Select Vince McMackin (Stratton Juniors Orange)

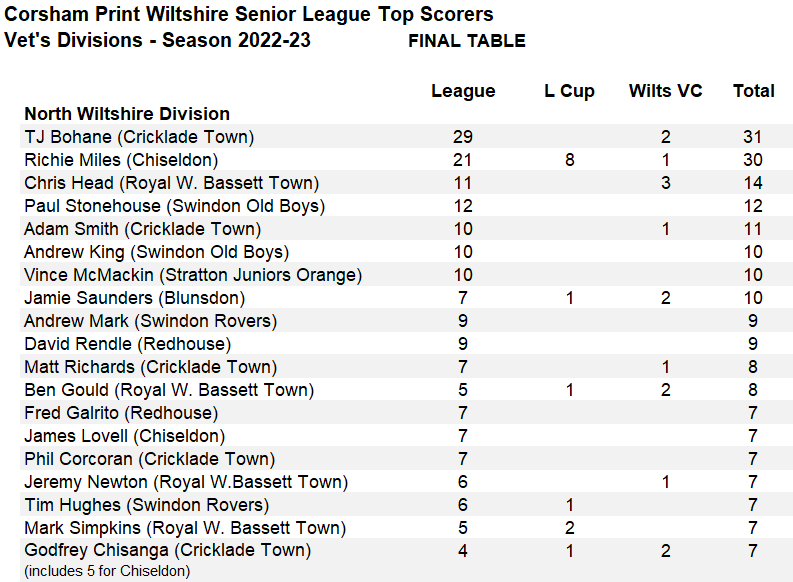(193, 275)
